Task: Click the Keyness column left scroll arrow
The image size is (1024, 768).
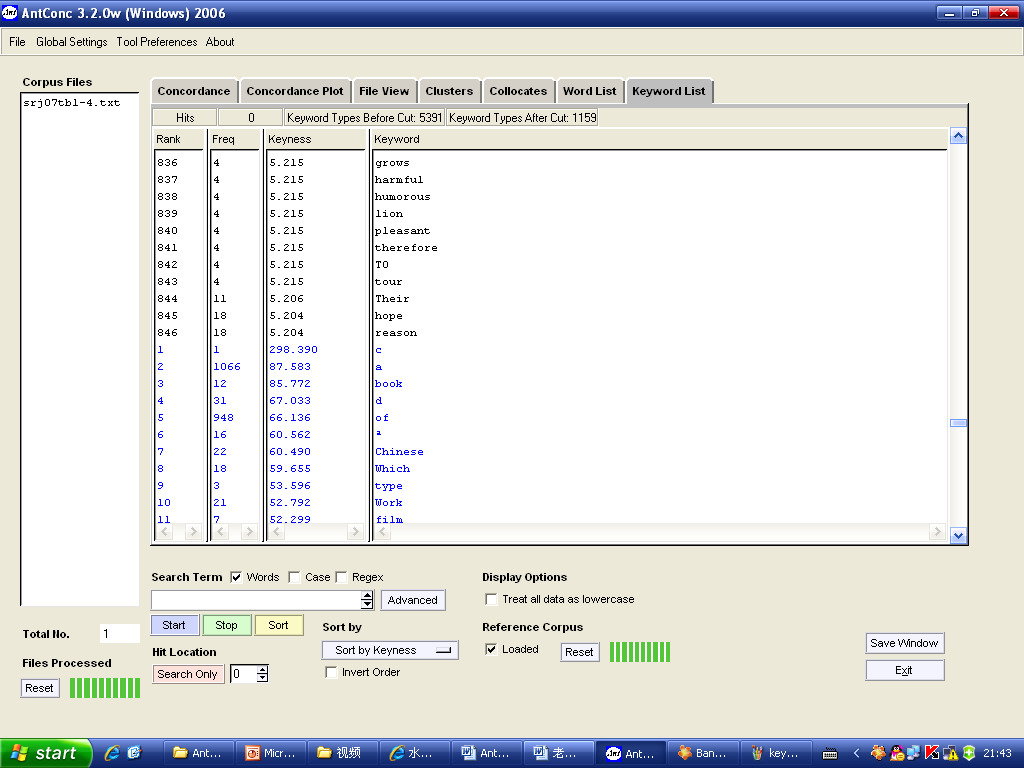Action: coord(276,532)
